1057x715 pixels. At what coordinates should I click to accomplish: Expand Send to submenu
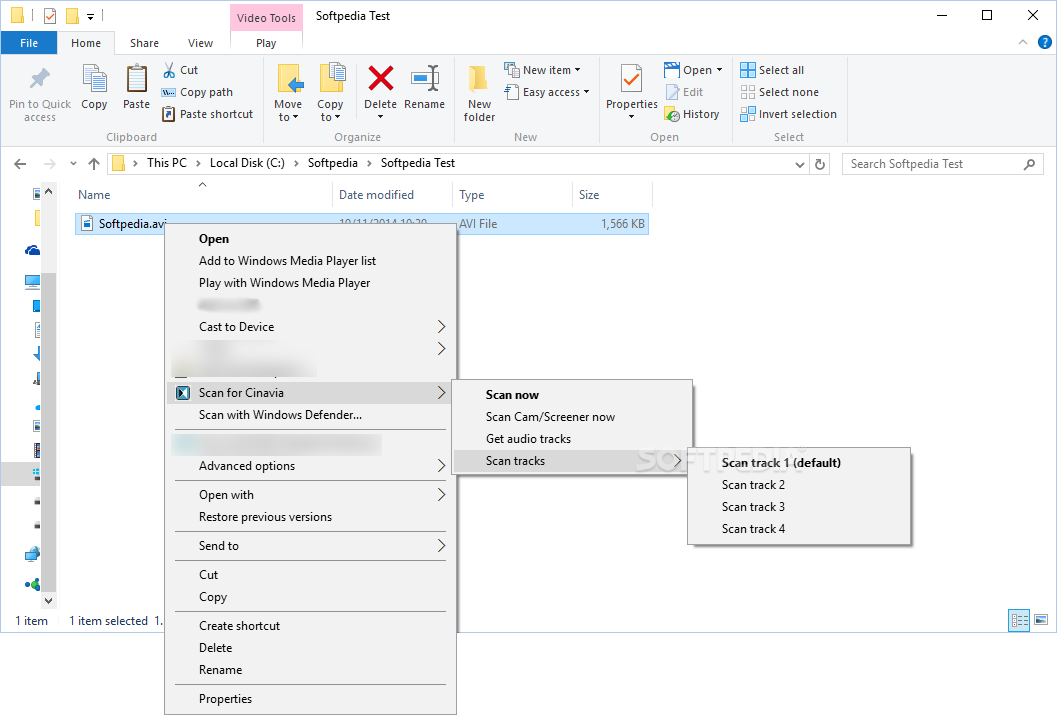311,546
